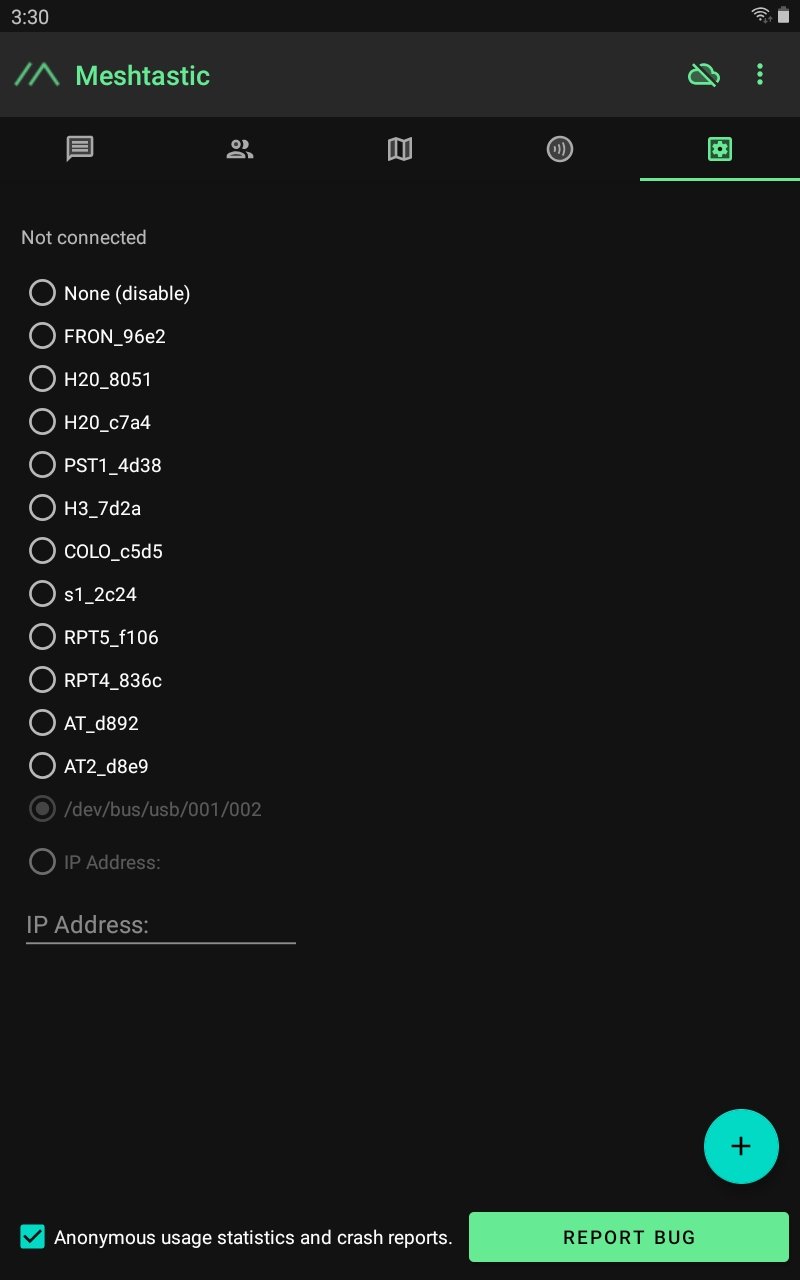The height and width of the screenshot is (1280, 800).
Task: Select the None (disable) radio option
Action: tap(42, 293)
